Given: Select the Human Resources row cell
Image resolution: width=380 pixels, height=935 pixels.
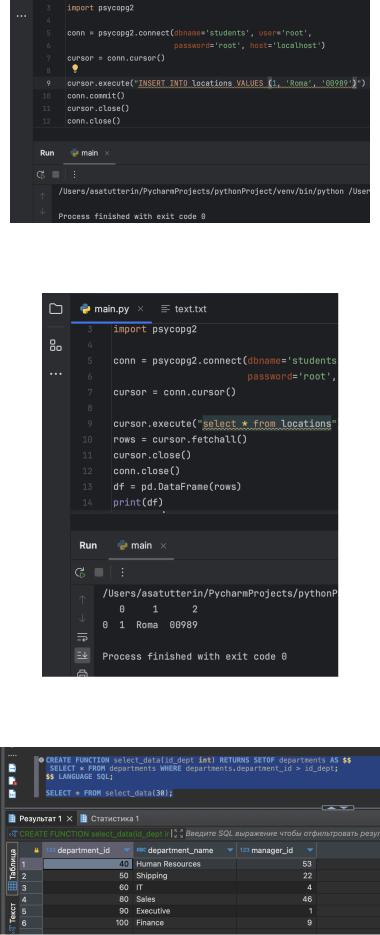Looking at the screenshot, I should coord(185,863).
